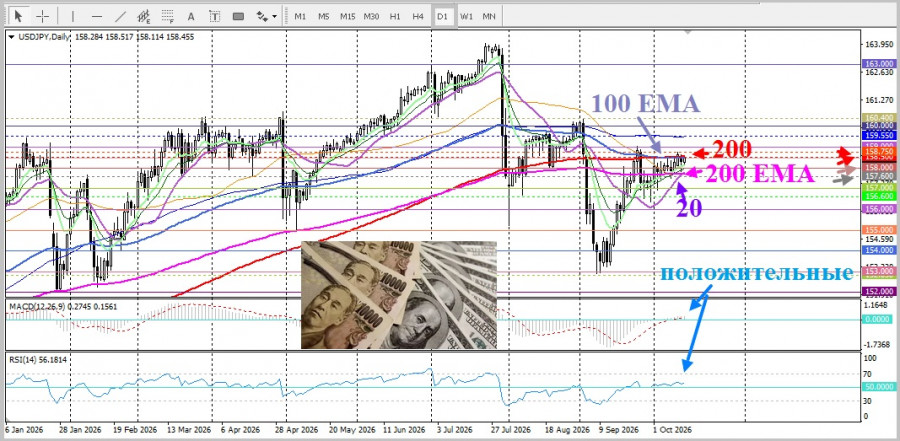Screen dimensions: 900x441
Task: Click the purple 156.000 level label
Action: pyautogui.click(x=879, y=210)
